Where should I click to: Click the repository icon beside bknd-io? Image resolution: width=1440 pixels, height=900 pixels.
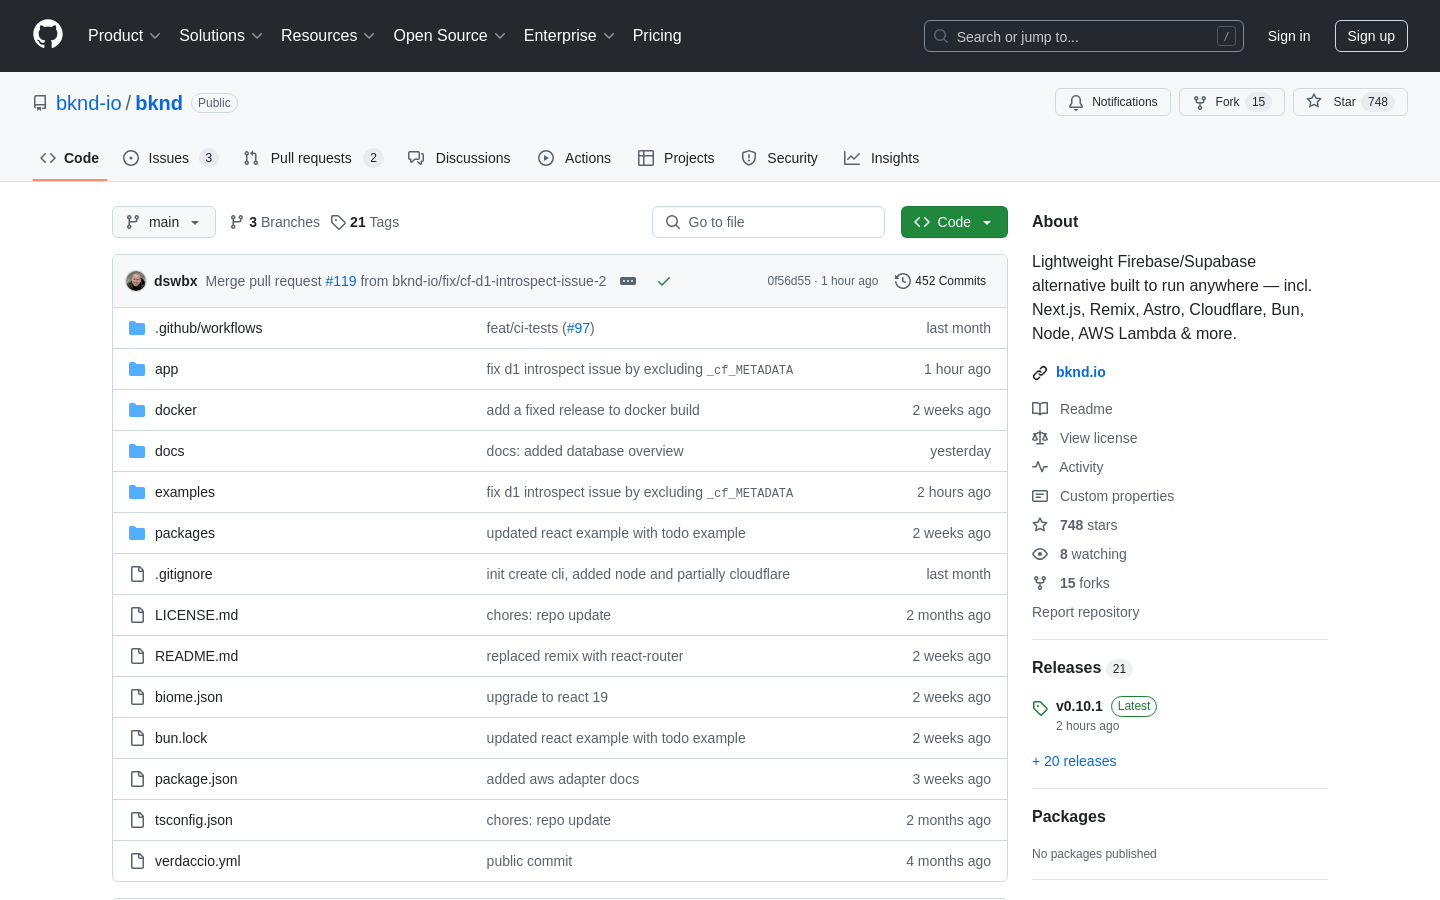click(40, 103)
